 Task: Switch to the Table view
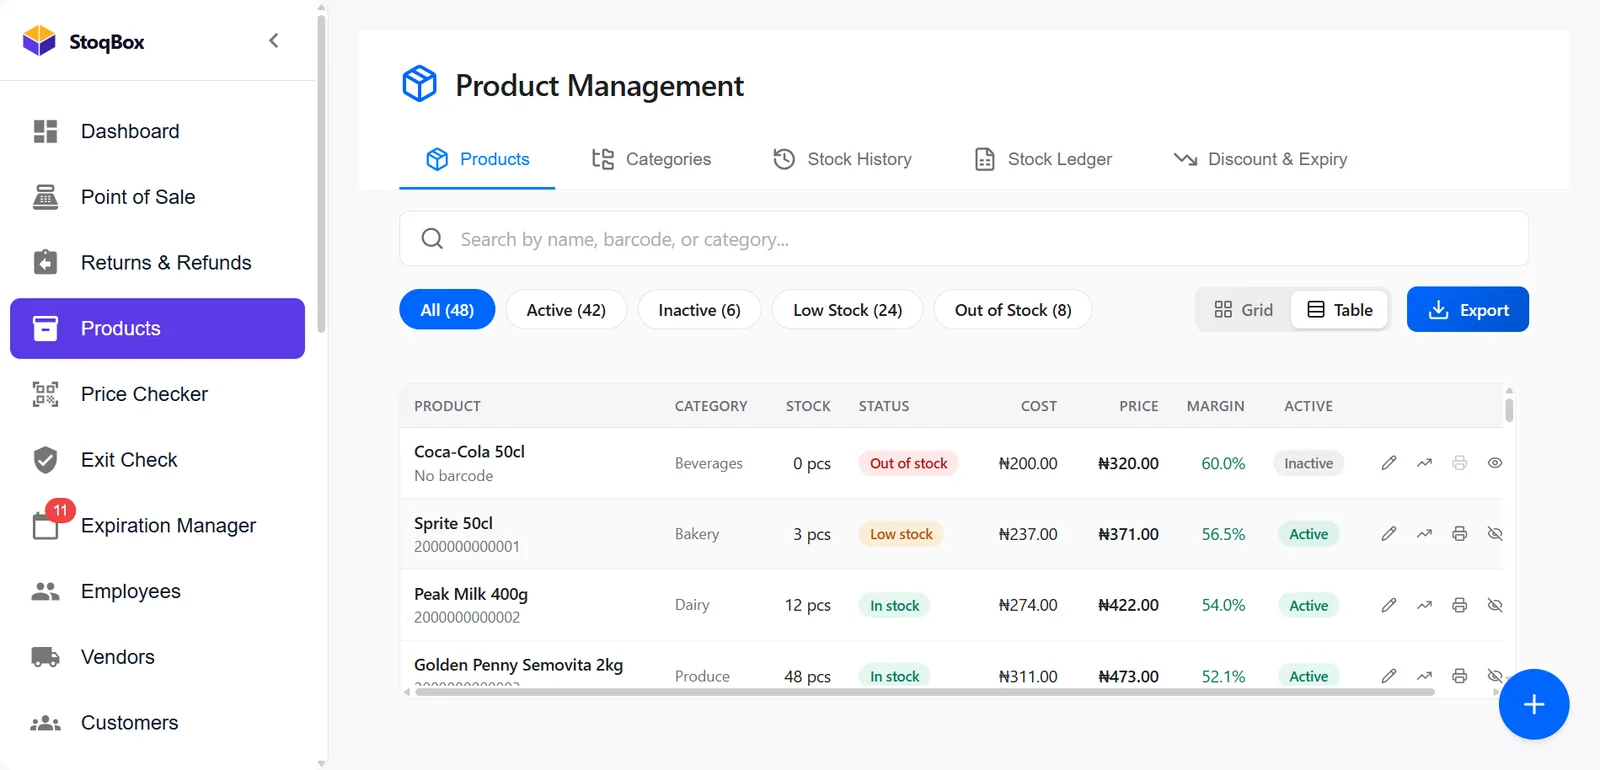(x=1340, y=310)
